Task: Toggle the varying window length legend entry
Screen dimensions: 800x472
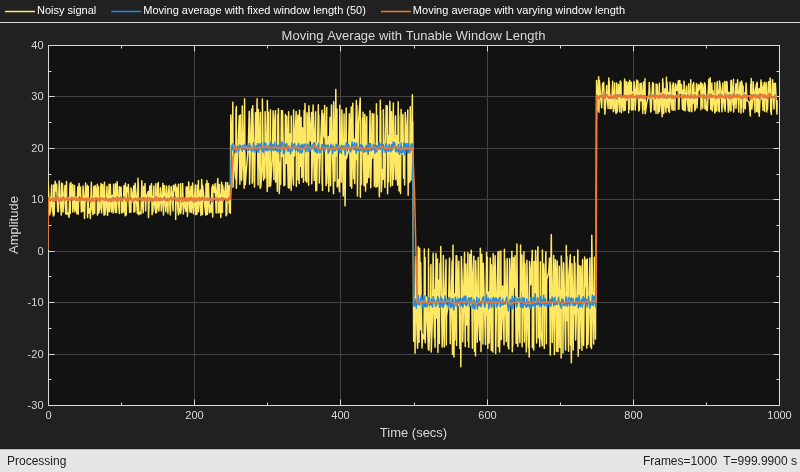Action: pos(503,10)
